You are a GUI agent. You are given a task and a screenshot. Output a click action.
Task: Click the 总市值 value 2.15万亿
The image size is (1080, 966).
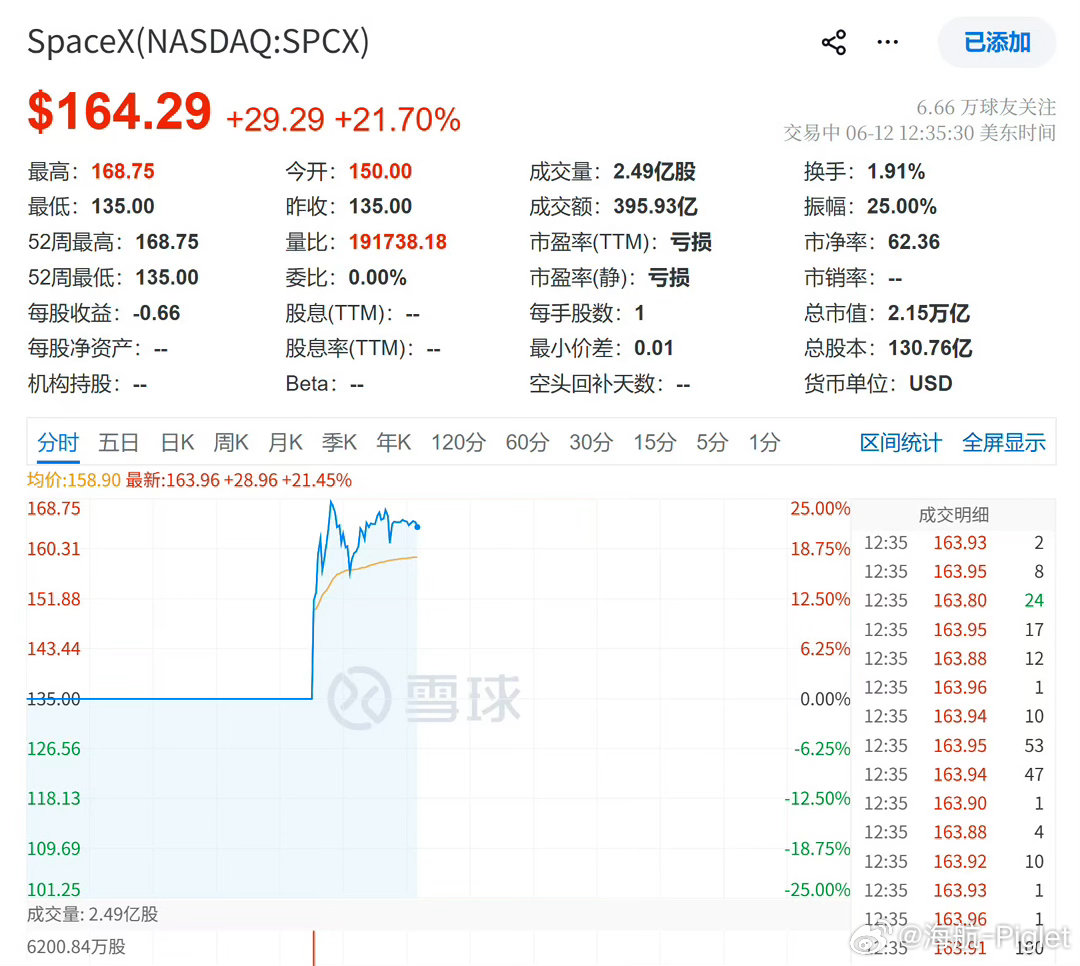928,313
